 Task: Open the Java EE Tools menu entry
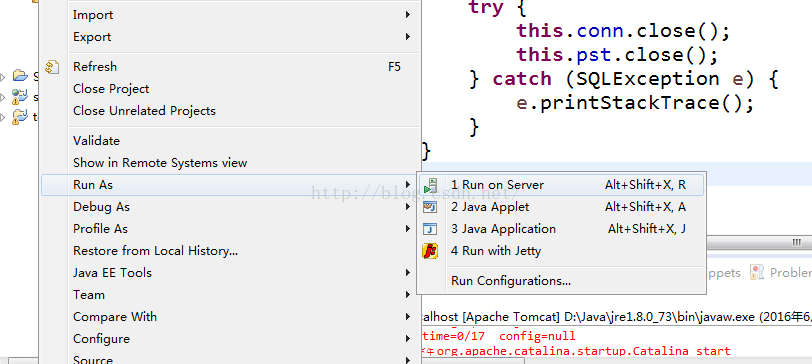(230, 273)
